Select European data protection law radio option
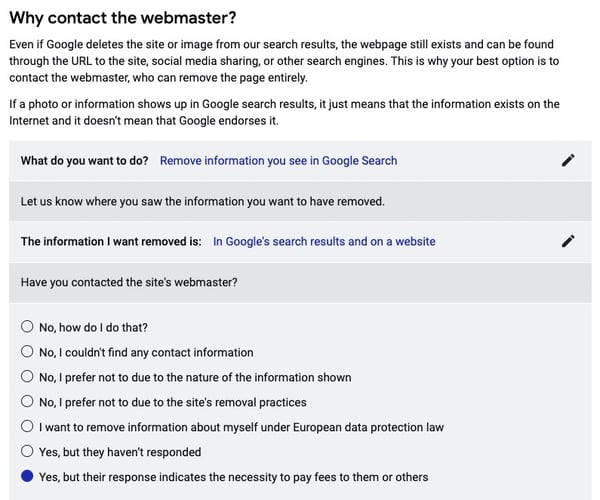 27,427
